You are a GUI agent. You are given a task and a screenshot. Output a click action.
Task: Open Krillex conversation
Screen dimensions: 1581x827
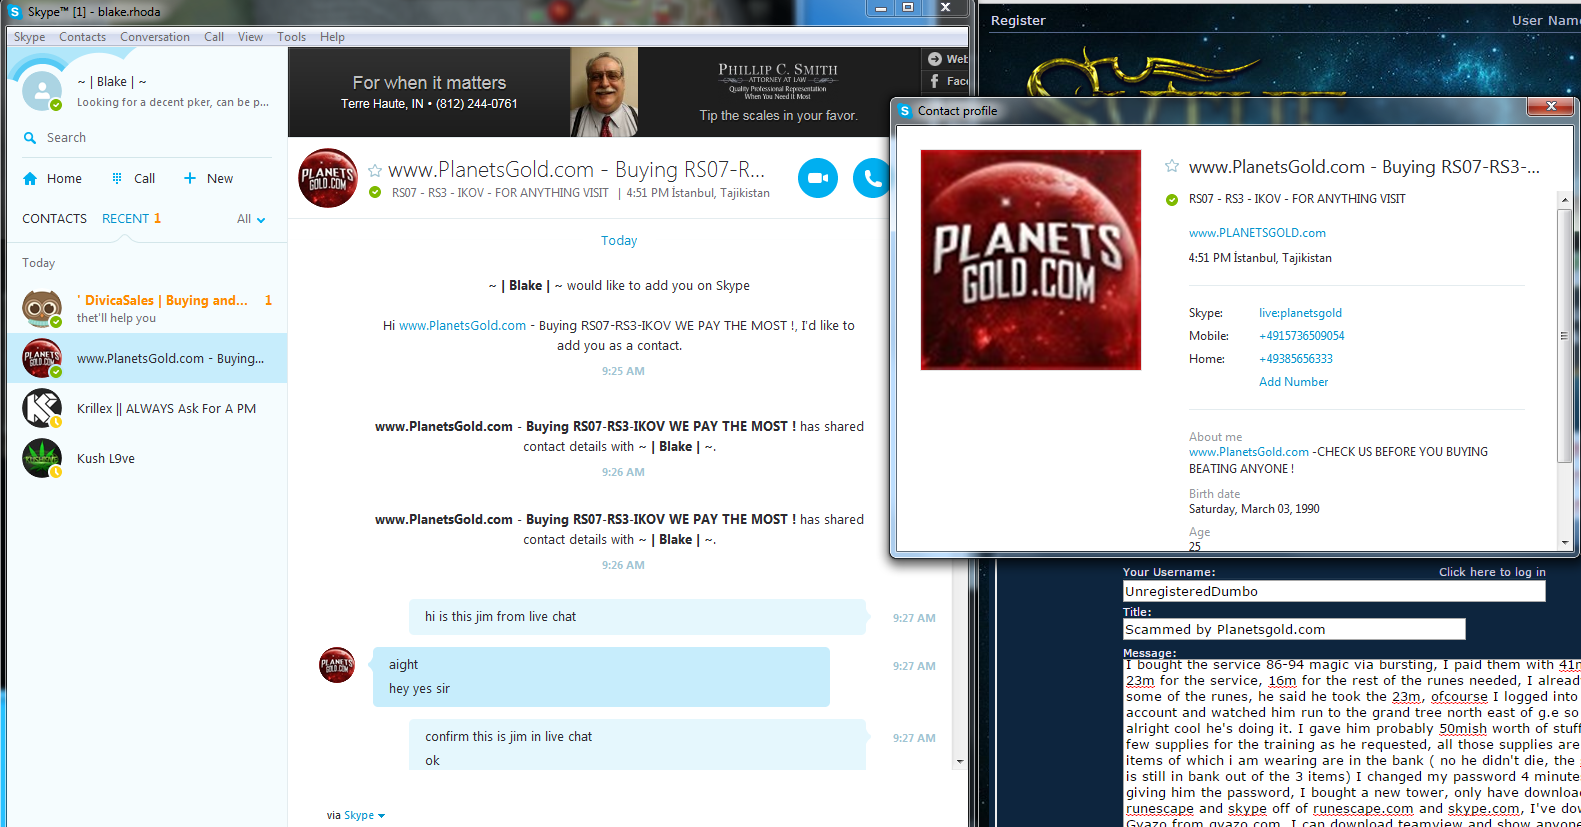(x=147, y=408)
